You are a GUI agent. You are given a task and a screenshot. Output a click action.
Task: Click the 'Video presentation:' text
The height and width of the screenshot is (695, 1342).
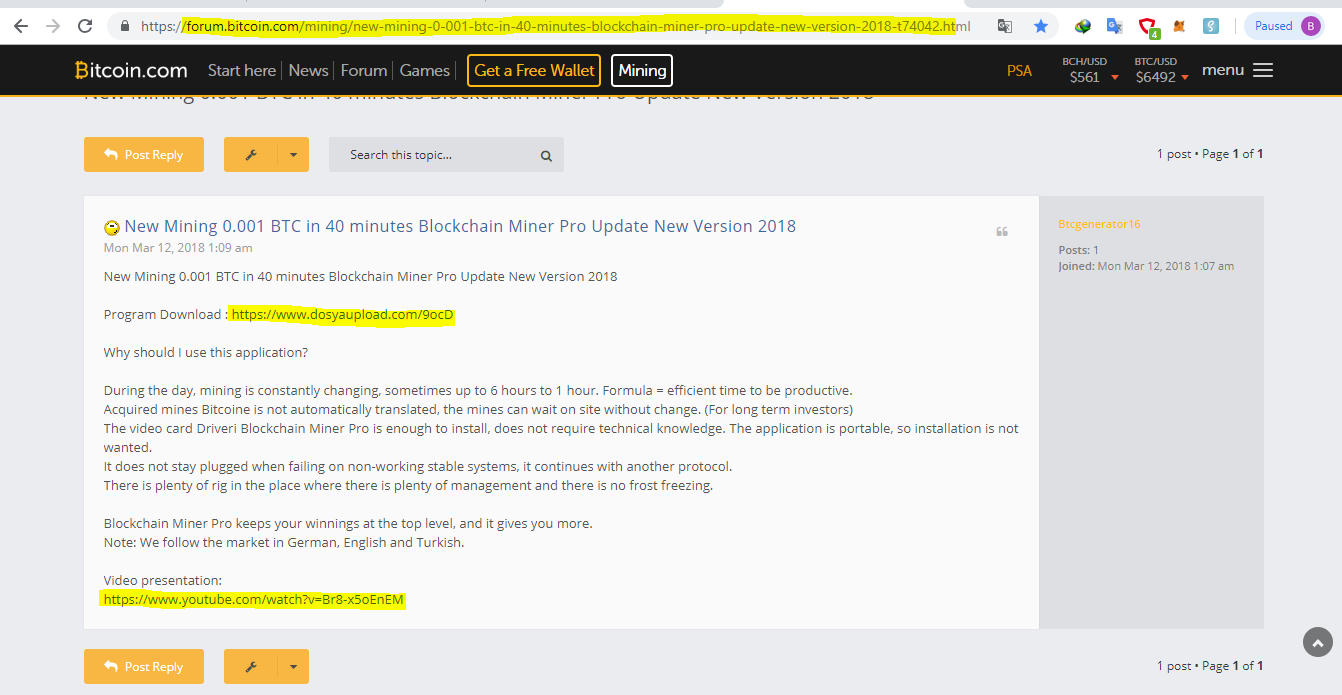point(163,581)
